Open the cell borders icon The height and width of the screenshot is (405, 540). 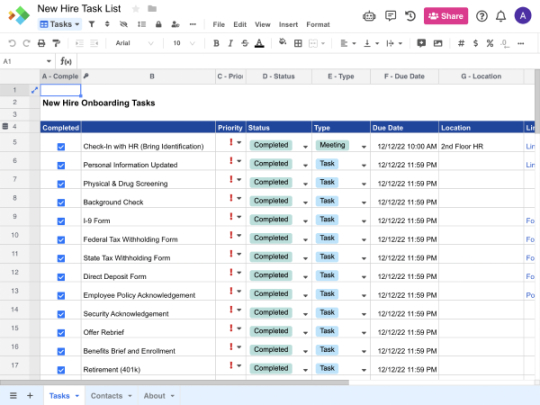pos(298,43)
